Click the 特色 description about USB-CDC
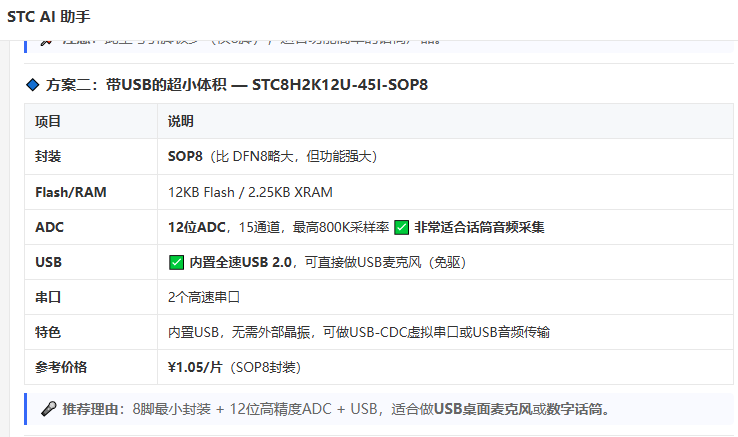This screenshot has height=437, width=738. point(359,332)
